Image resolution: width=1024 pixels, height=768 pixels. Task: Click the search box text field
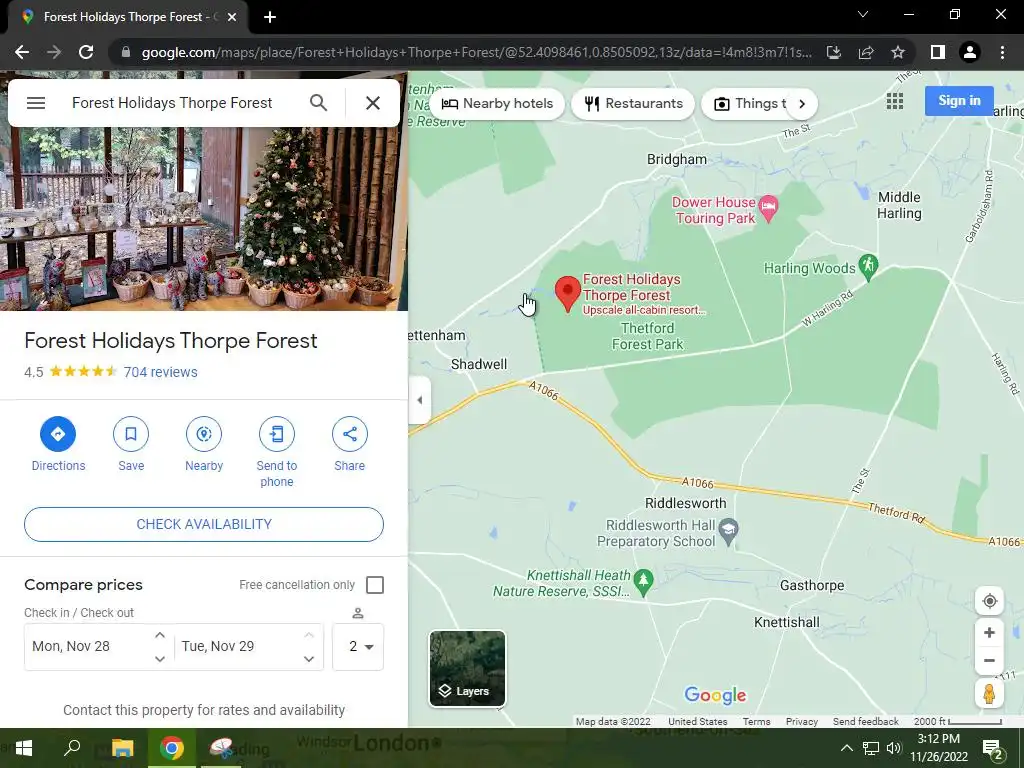pyautogui.click(x=172, y=103)
